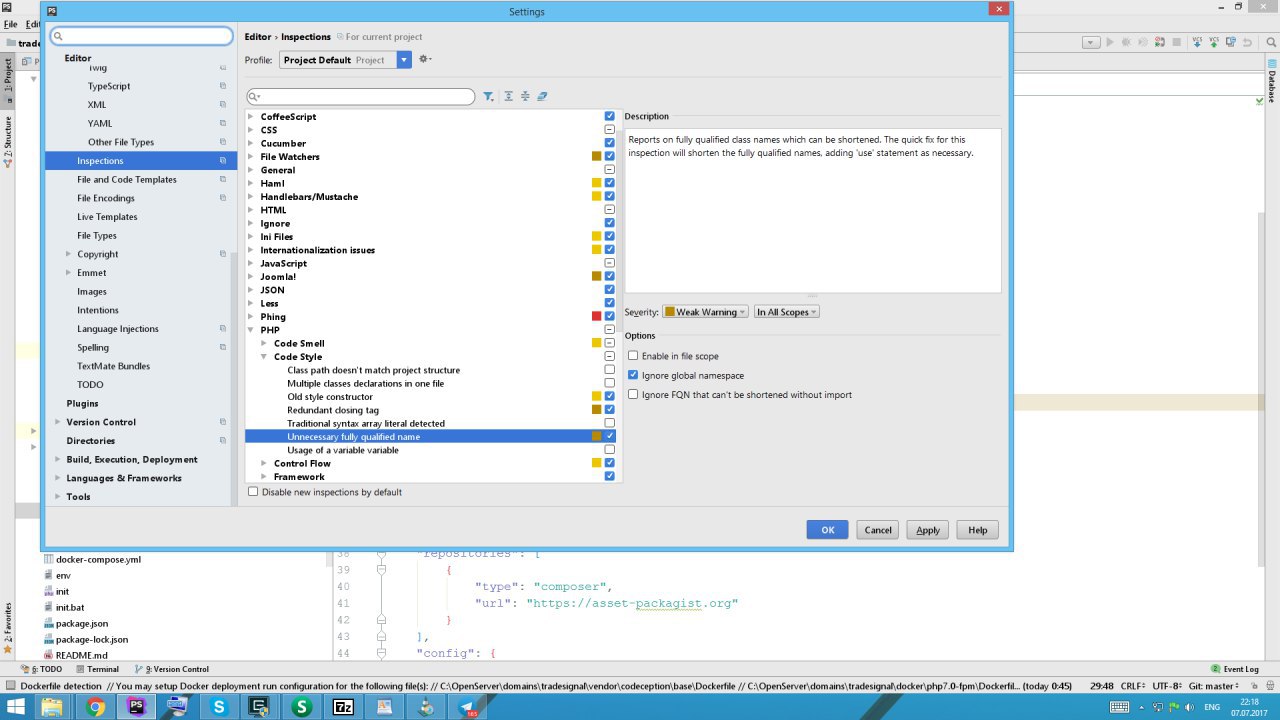Uncheck 'Ignore global namespace' option
Viewport: 1280px width, 720px height.
coord(633,375)
